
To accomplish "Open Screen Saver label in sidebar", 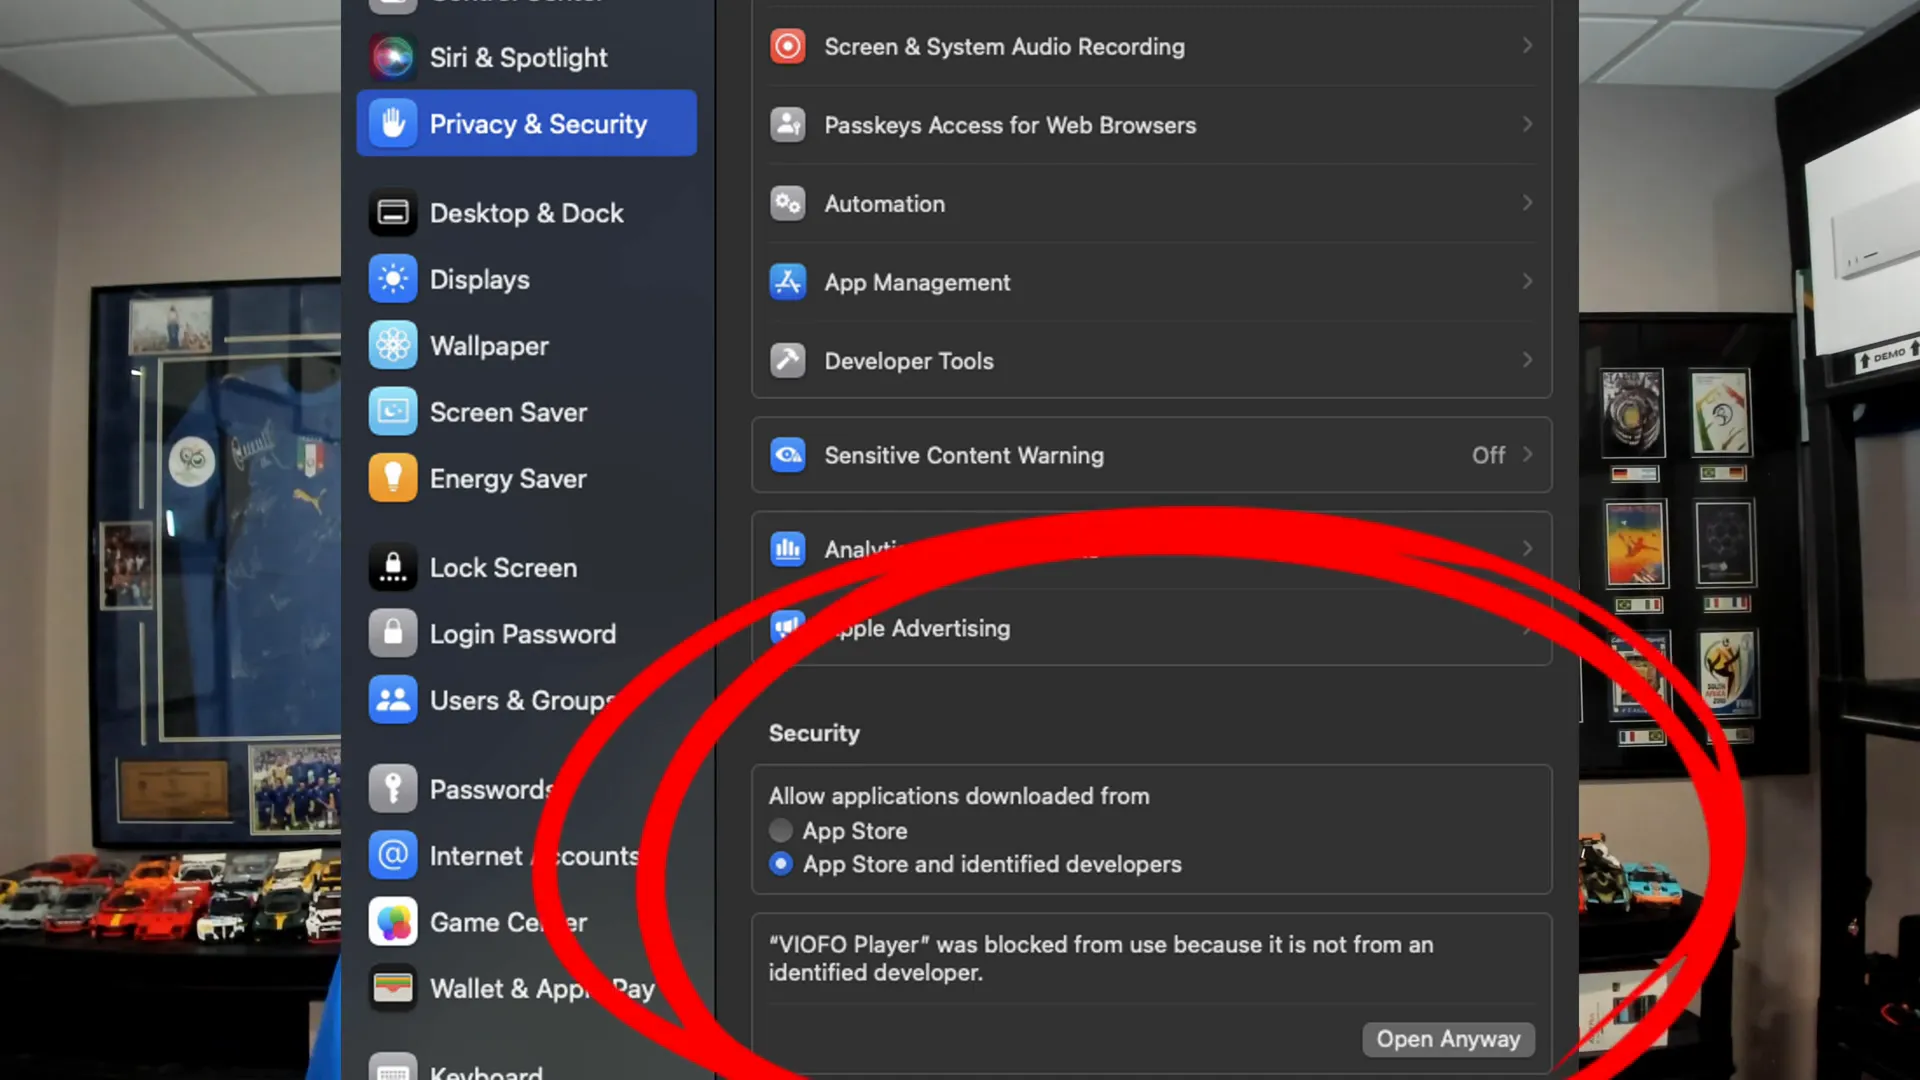I will tap(508, 412).
